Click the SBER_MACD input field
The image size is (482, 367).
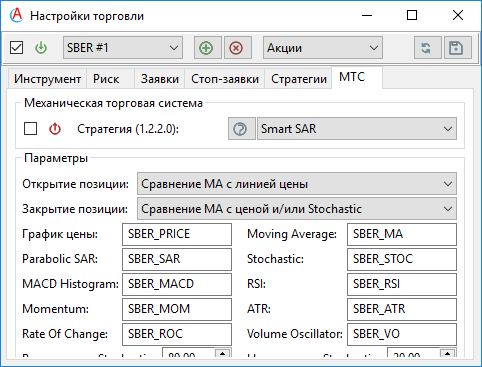tap(177, 284)
